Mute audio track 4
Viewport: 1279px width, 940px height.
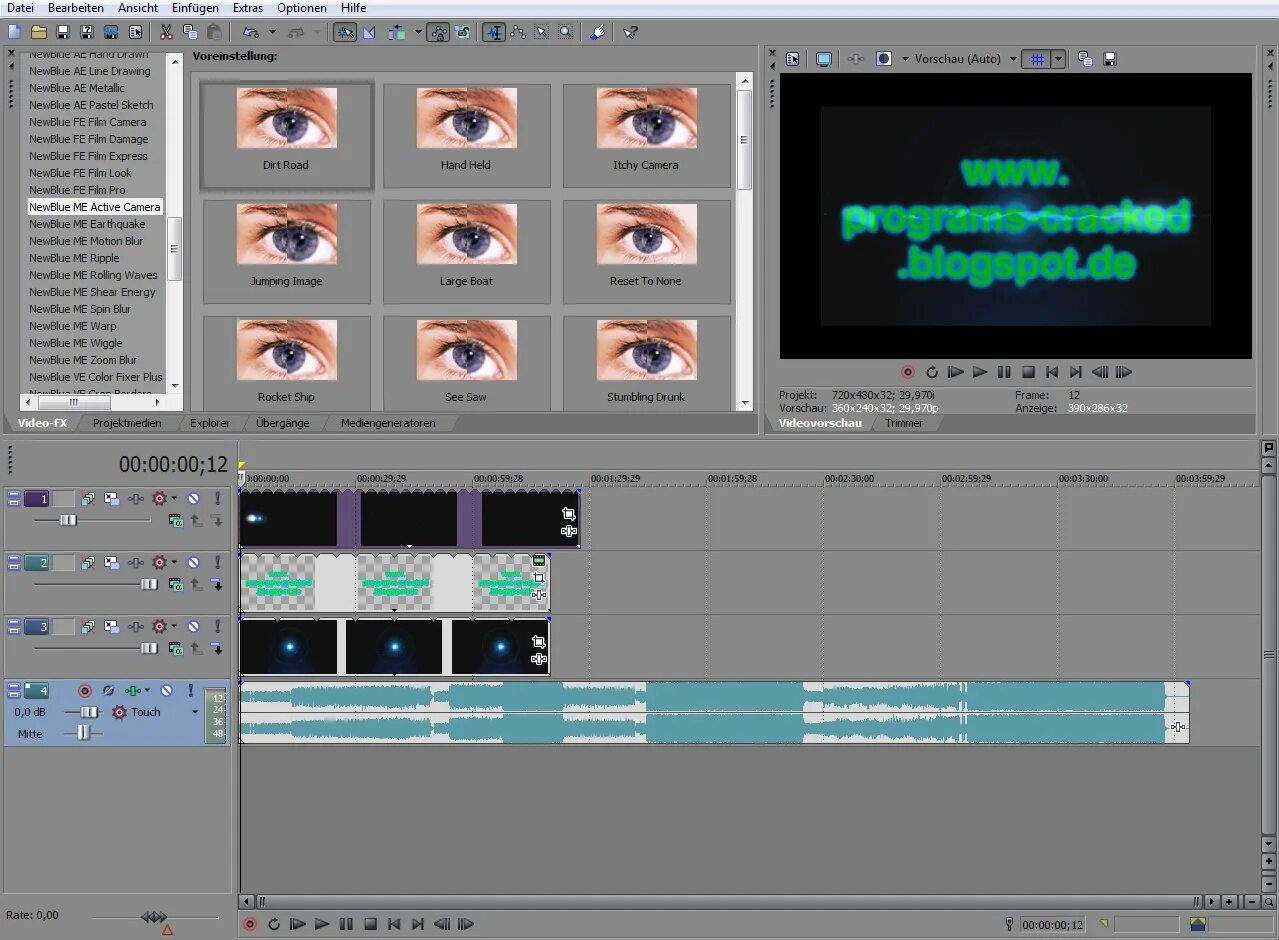[x=167, y=690]
